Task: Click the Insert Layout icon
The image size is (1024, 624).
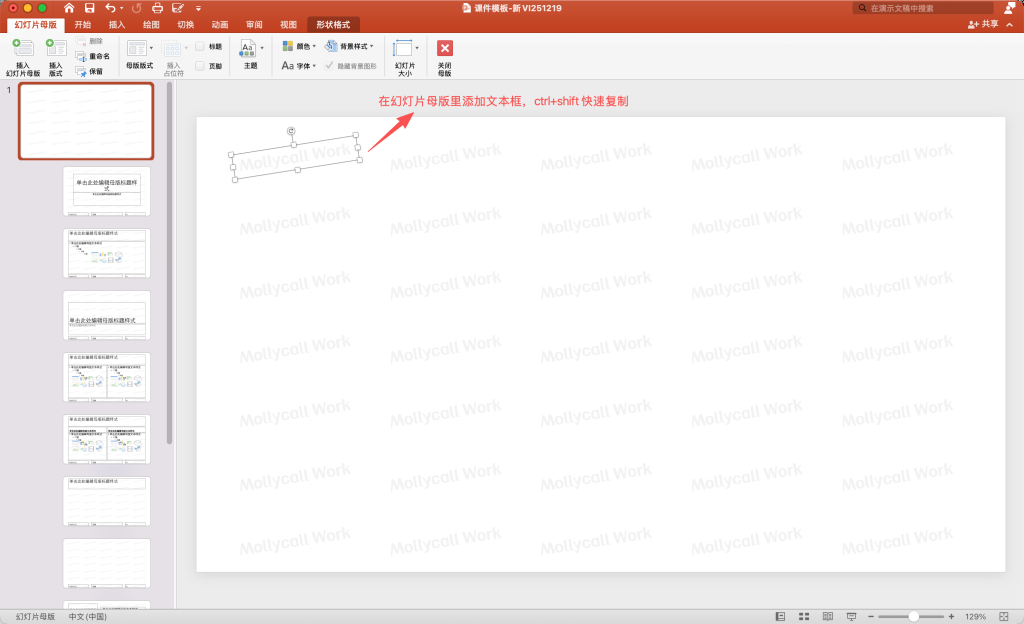Action: click(56, 48)
